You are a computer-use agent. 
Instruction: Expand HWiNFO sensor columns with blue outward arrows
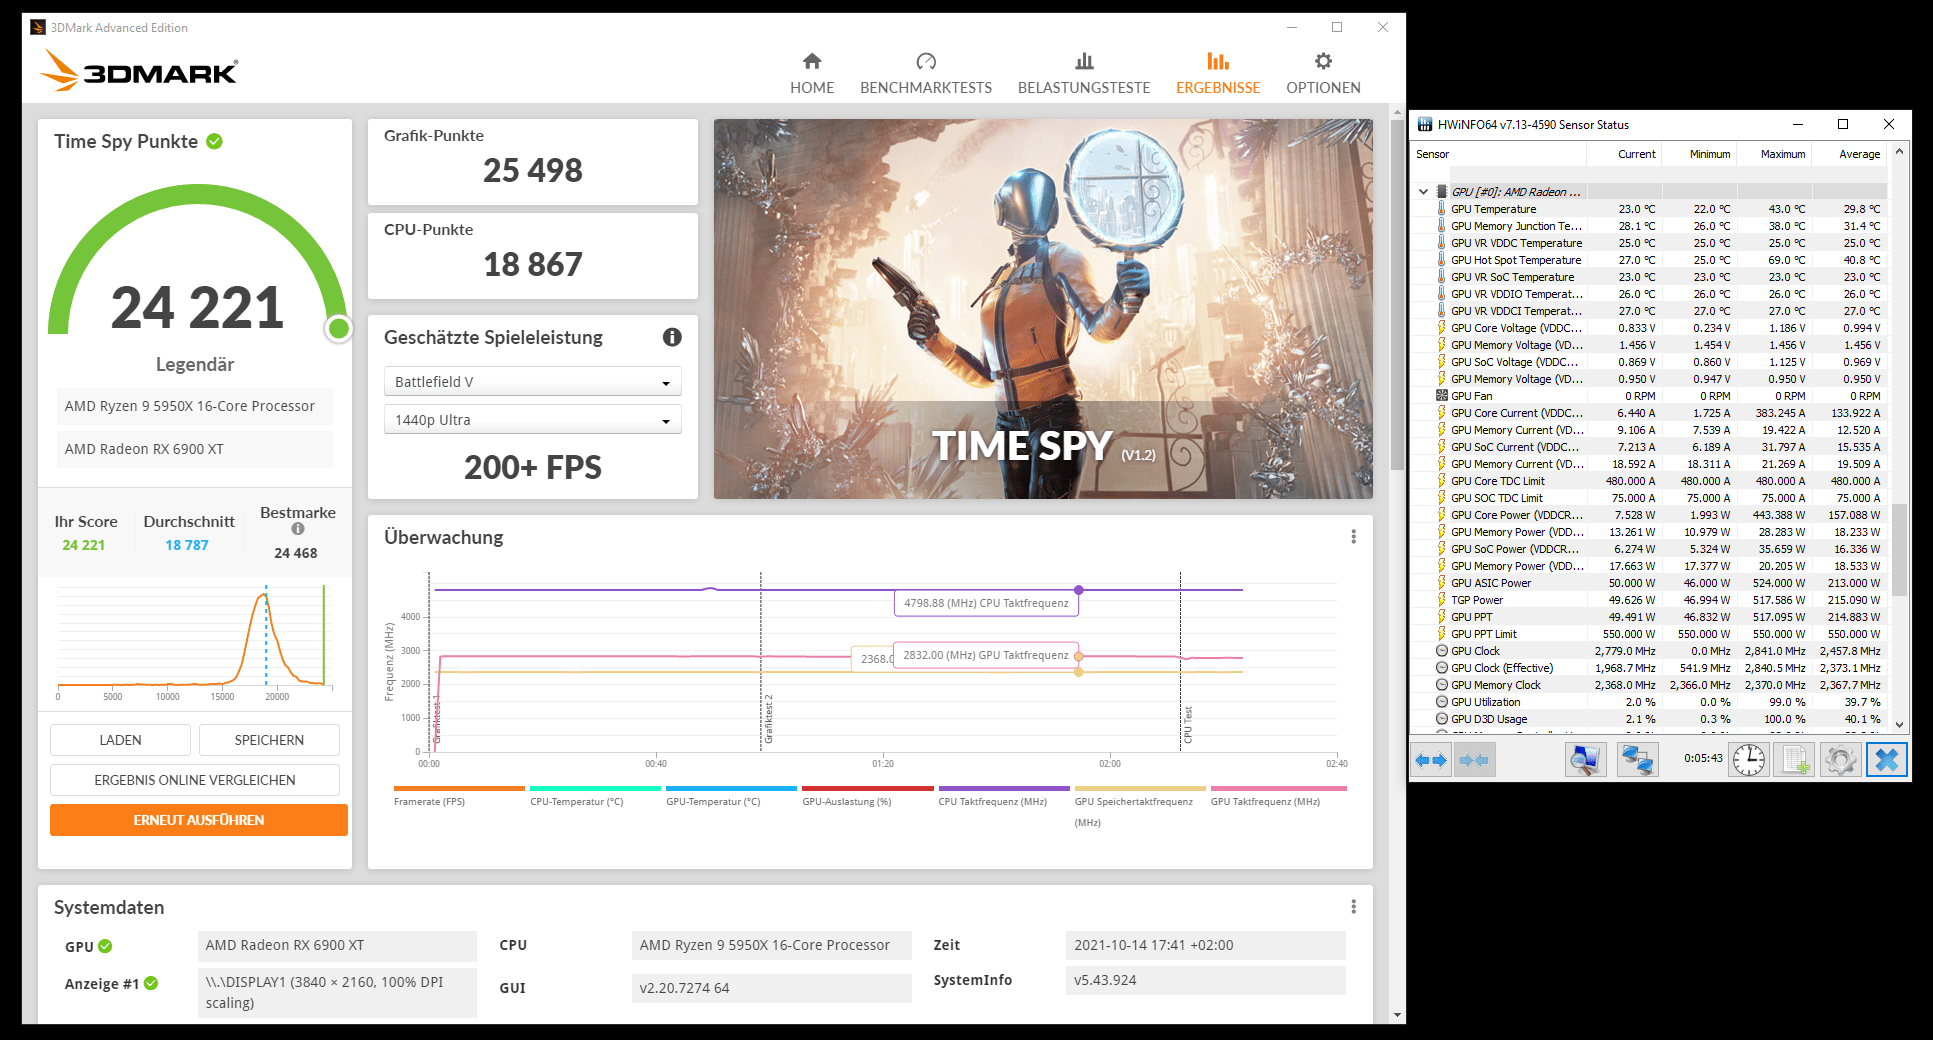pyautogui.click(x=1431, y=760)
